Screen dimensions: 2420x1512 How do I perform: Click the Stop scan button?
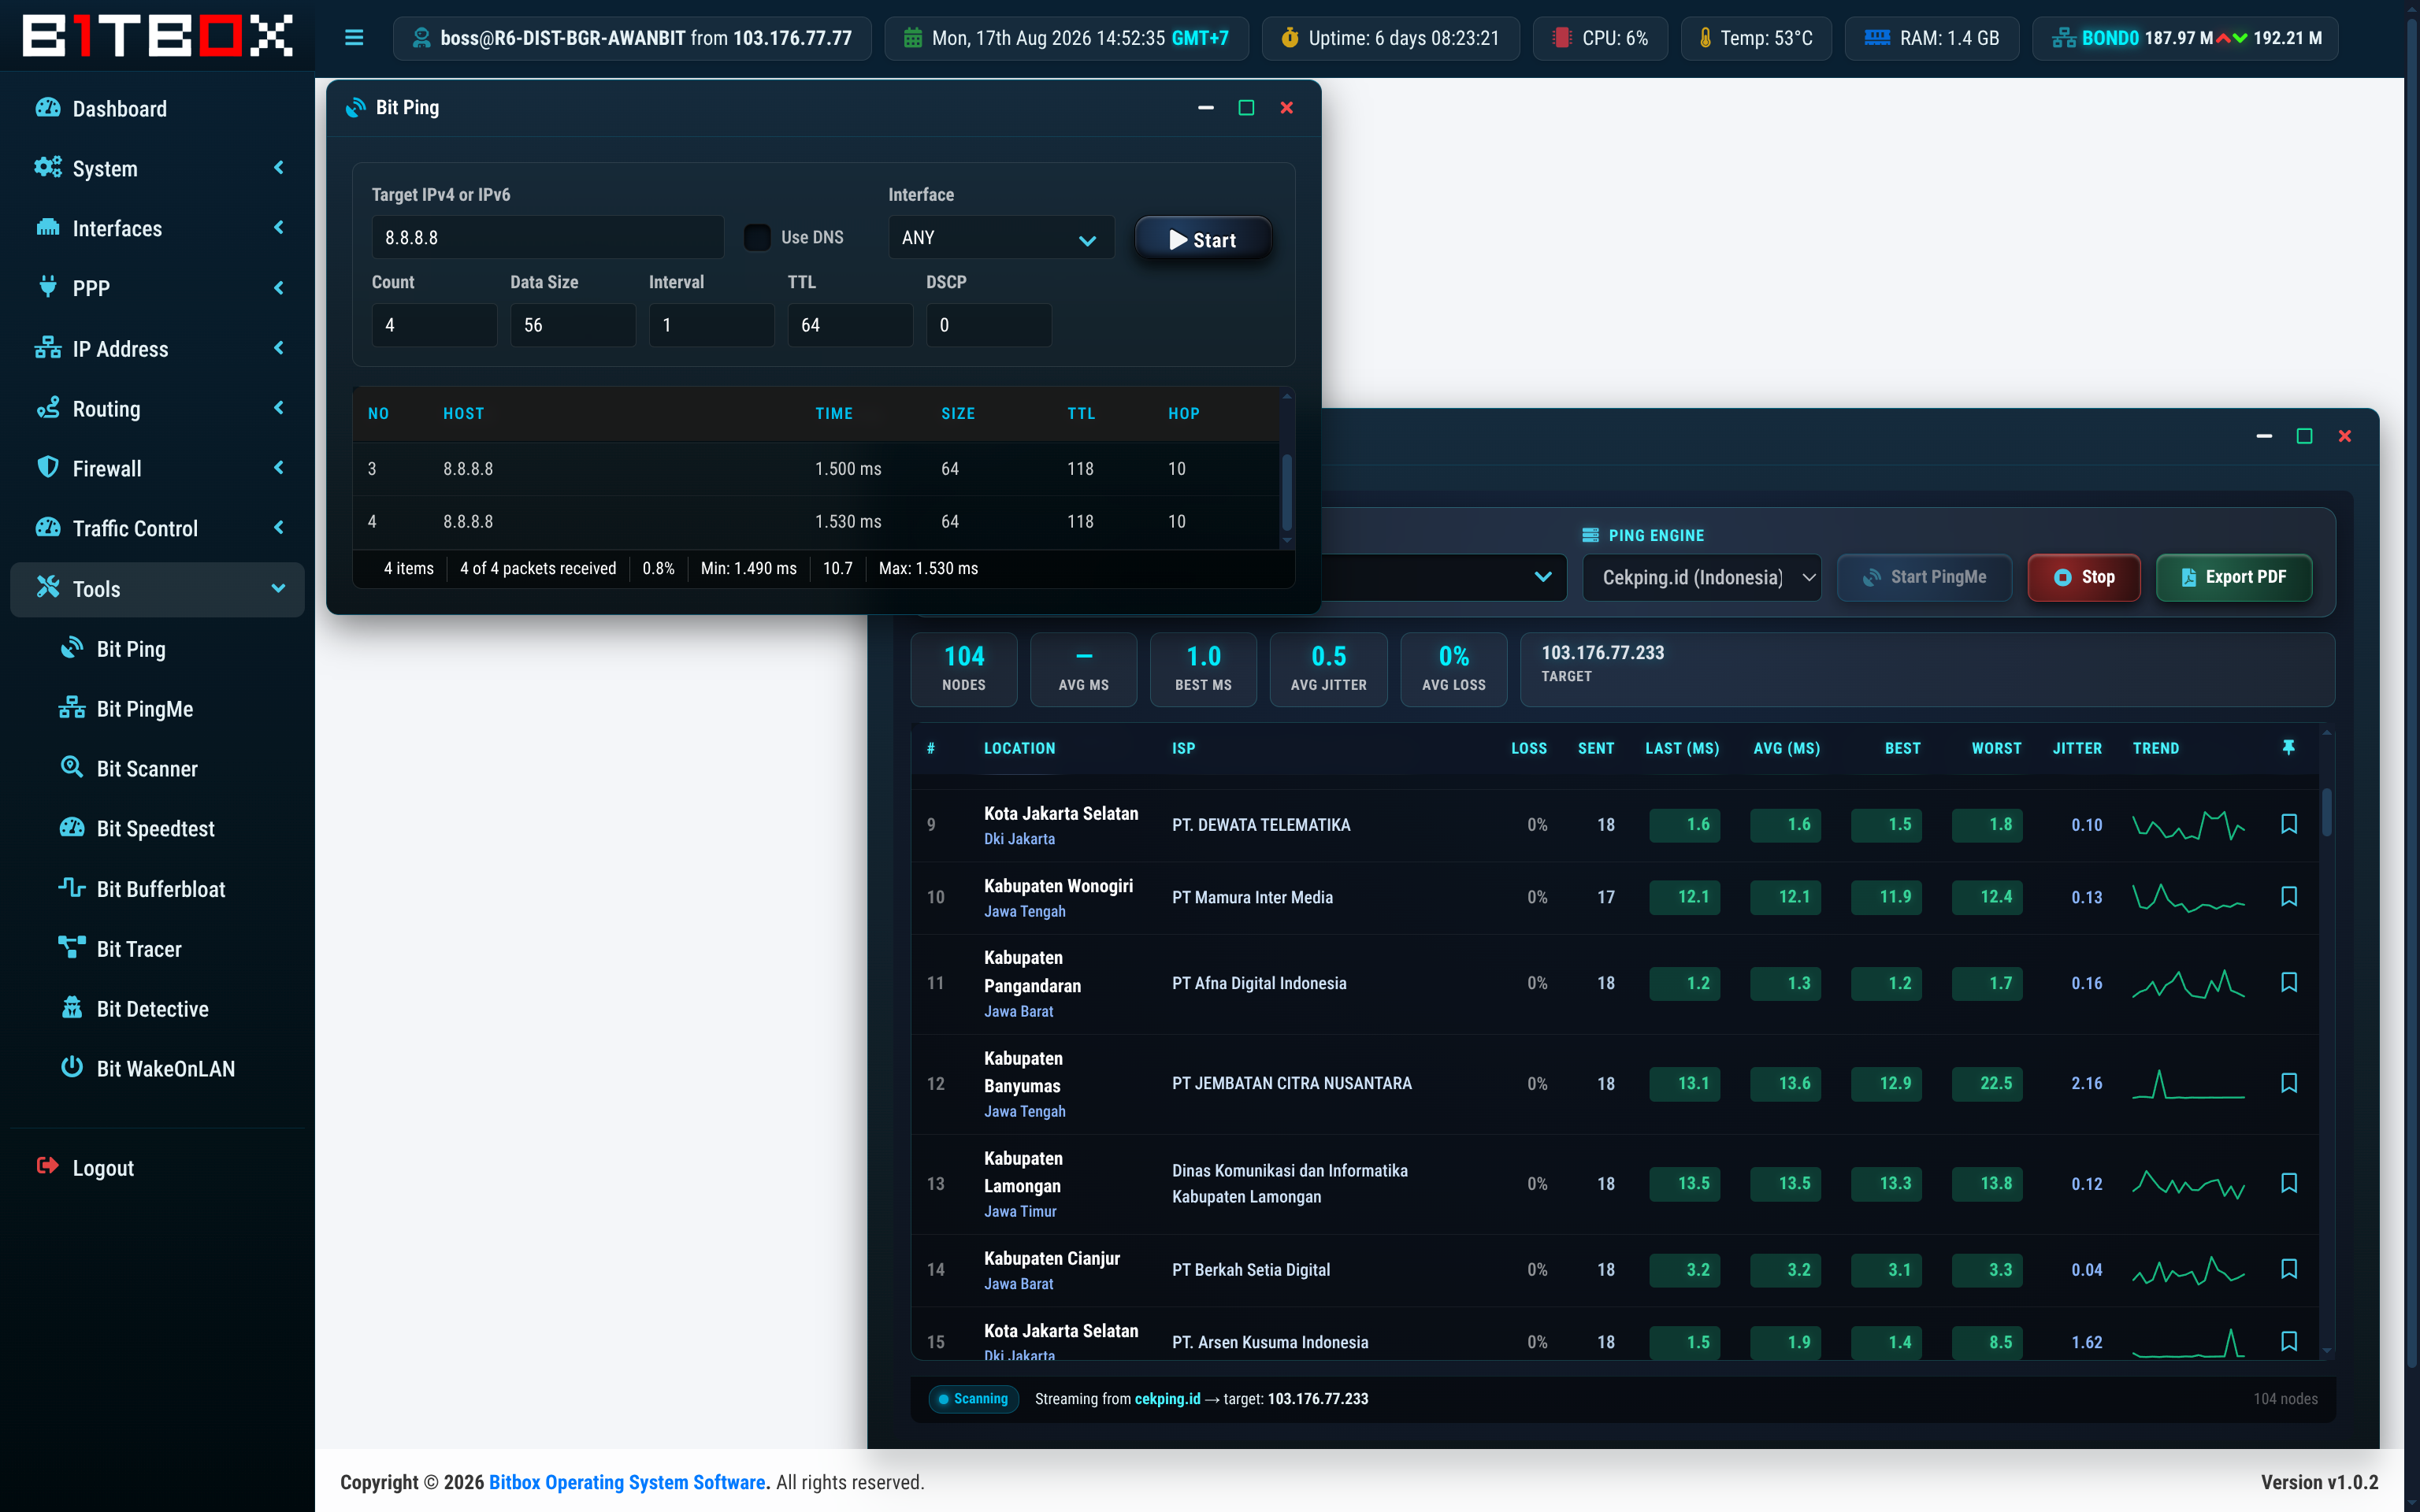(2084, 577)
